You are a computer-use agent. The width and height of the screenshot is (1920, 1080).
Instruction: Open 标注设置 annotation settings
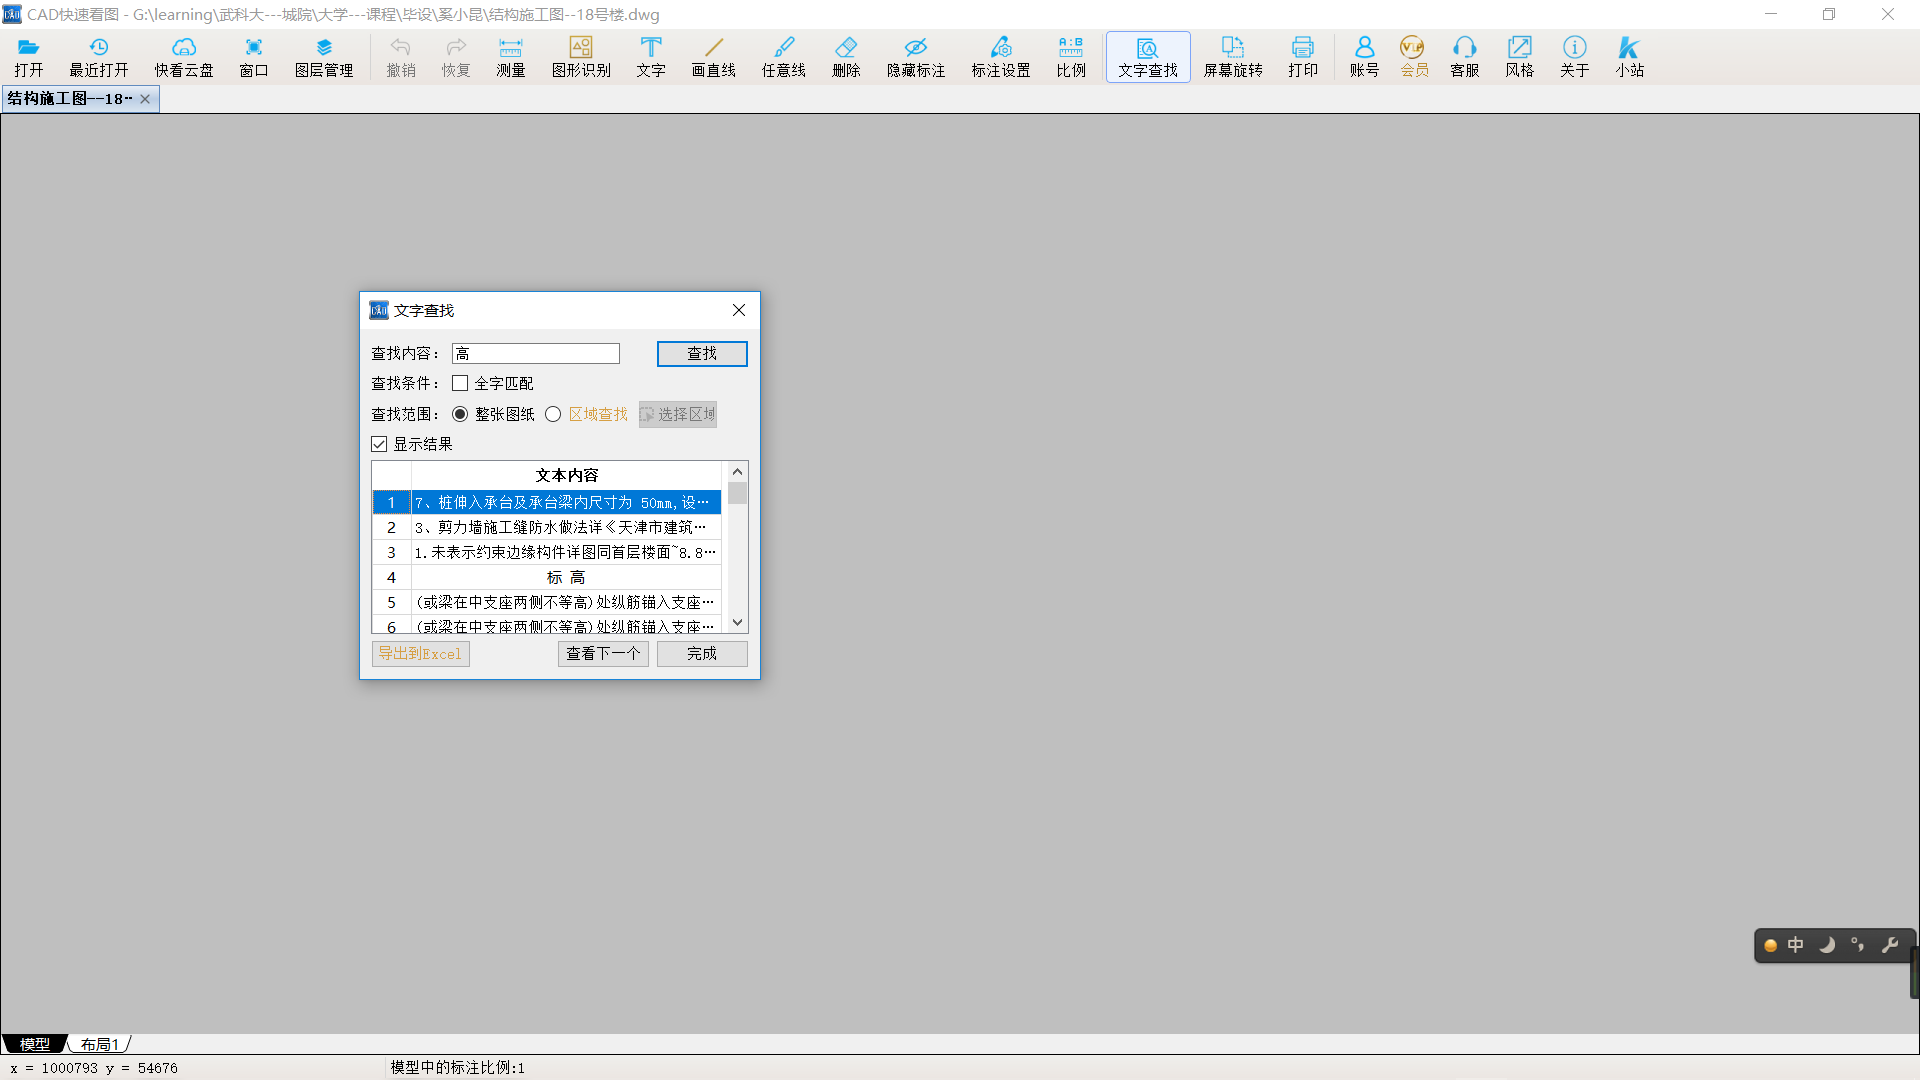click(x=1001, y=57)
